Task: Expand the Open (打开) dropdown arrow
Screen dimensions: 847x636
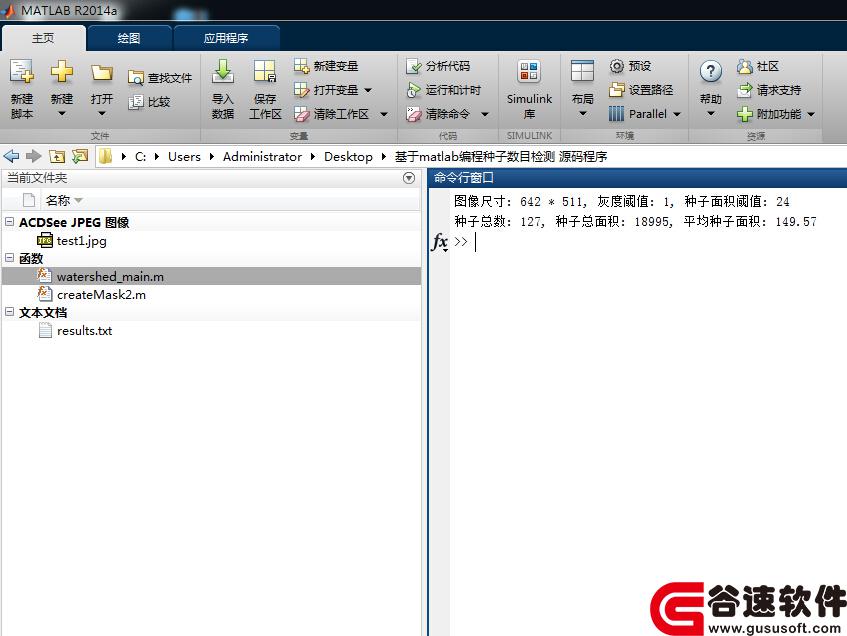Action: point(102,113)
